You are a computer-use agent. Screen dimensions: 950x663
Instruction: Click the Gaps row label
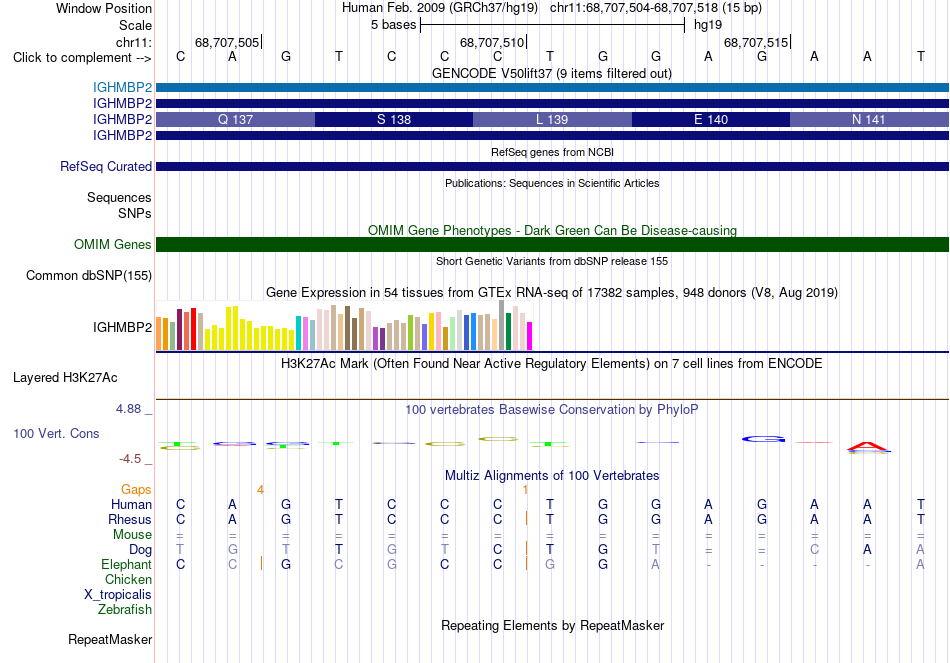point(136,489)
